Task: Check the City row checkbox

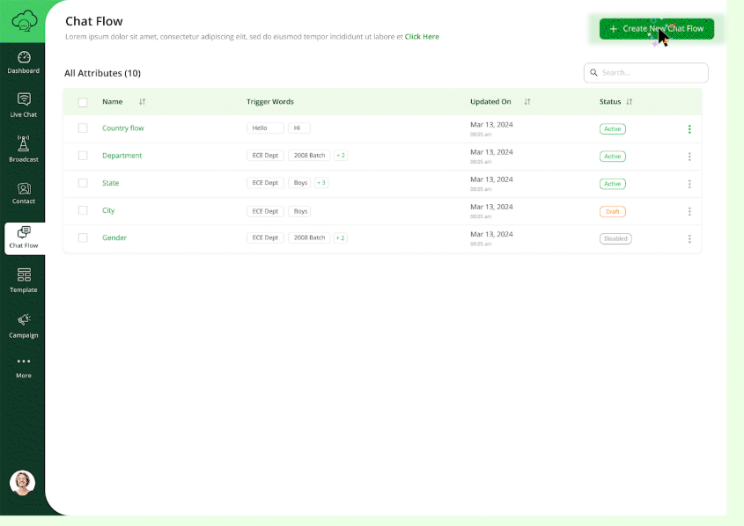Action: point(83,210)
